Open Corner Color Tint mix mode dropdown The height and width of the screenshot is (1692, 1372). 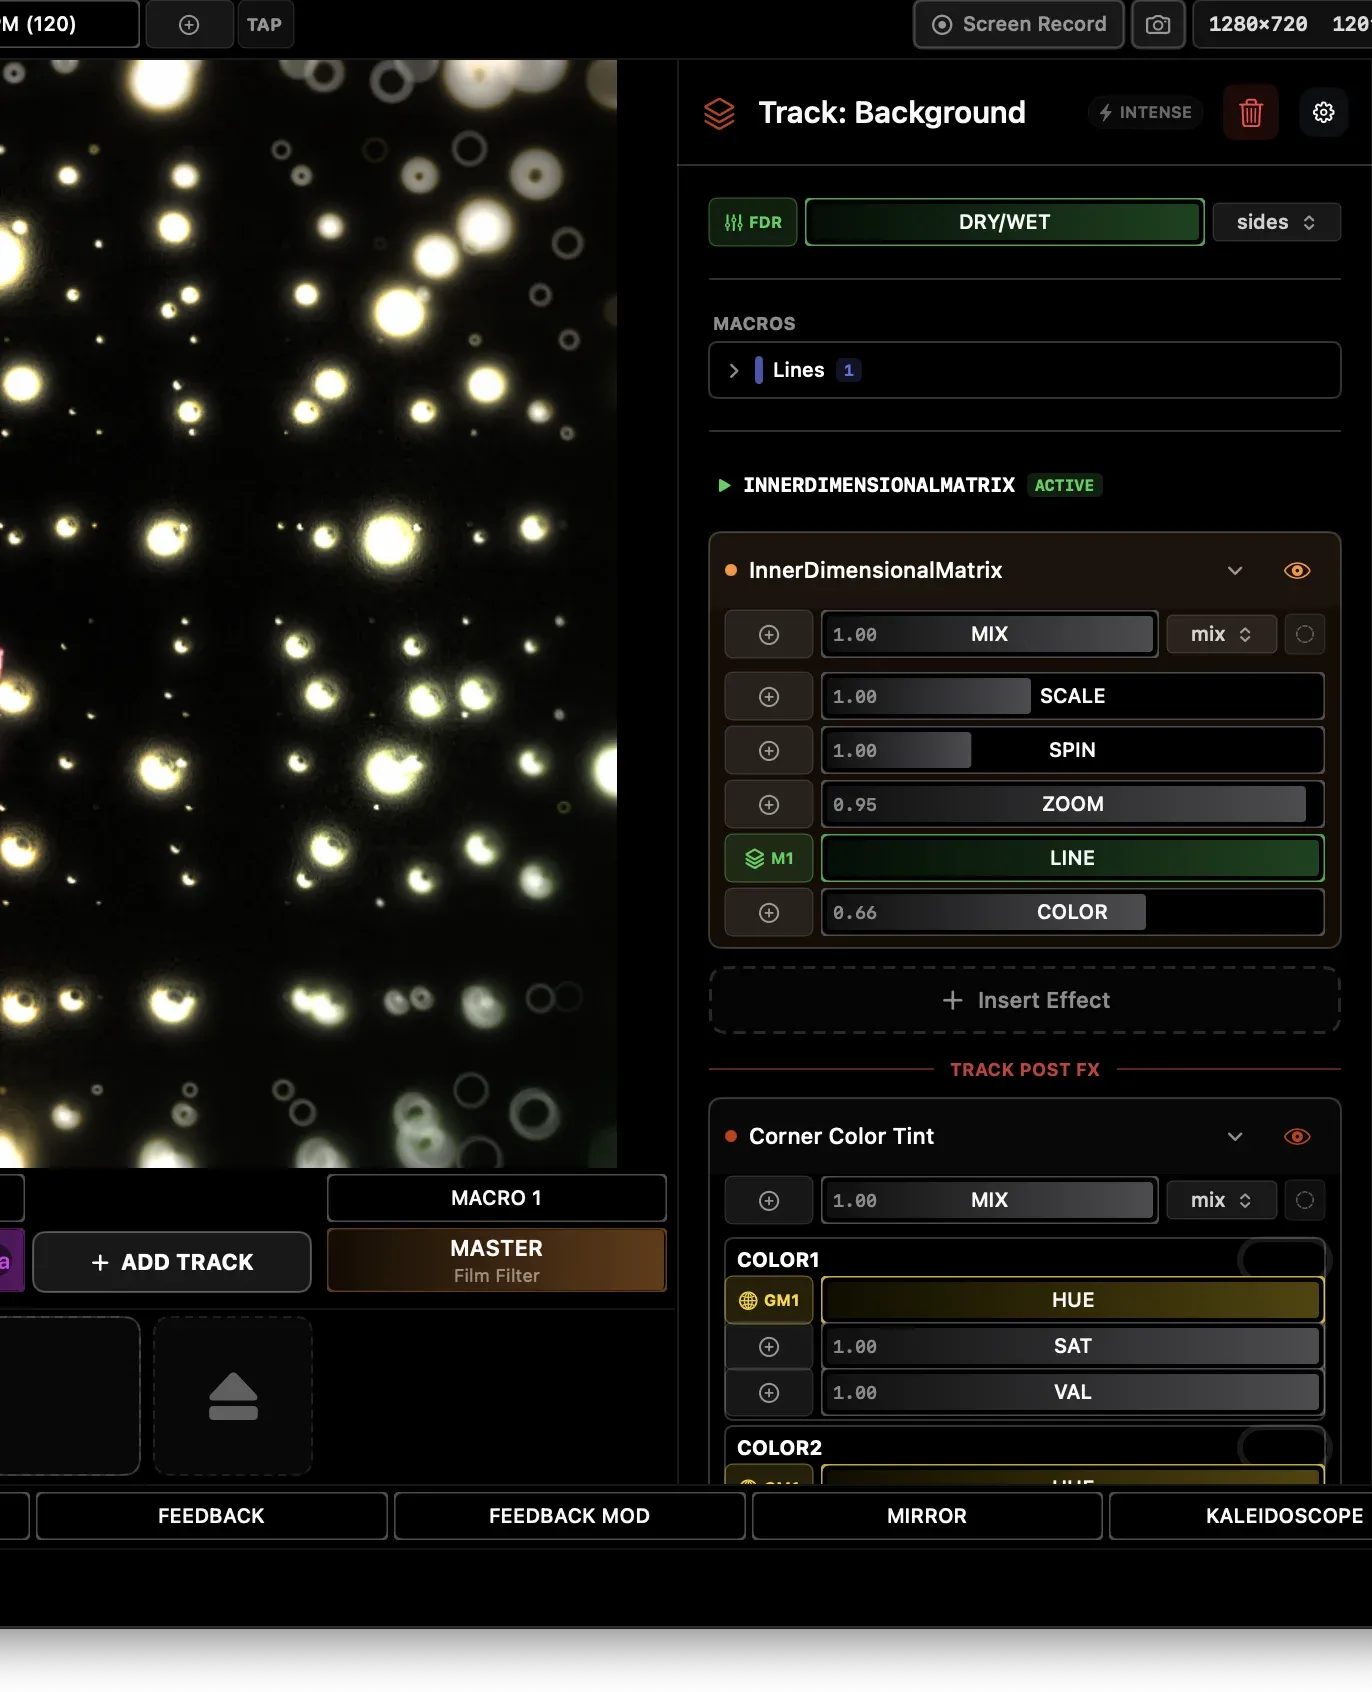(1221, 1200)
